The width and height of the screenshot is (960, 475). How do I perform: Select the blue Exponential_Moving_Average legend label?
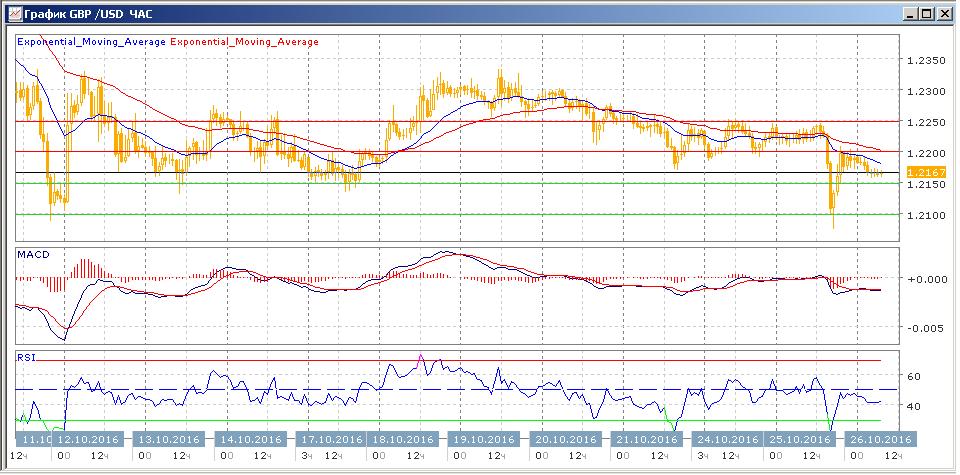[92, 42]
